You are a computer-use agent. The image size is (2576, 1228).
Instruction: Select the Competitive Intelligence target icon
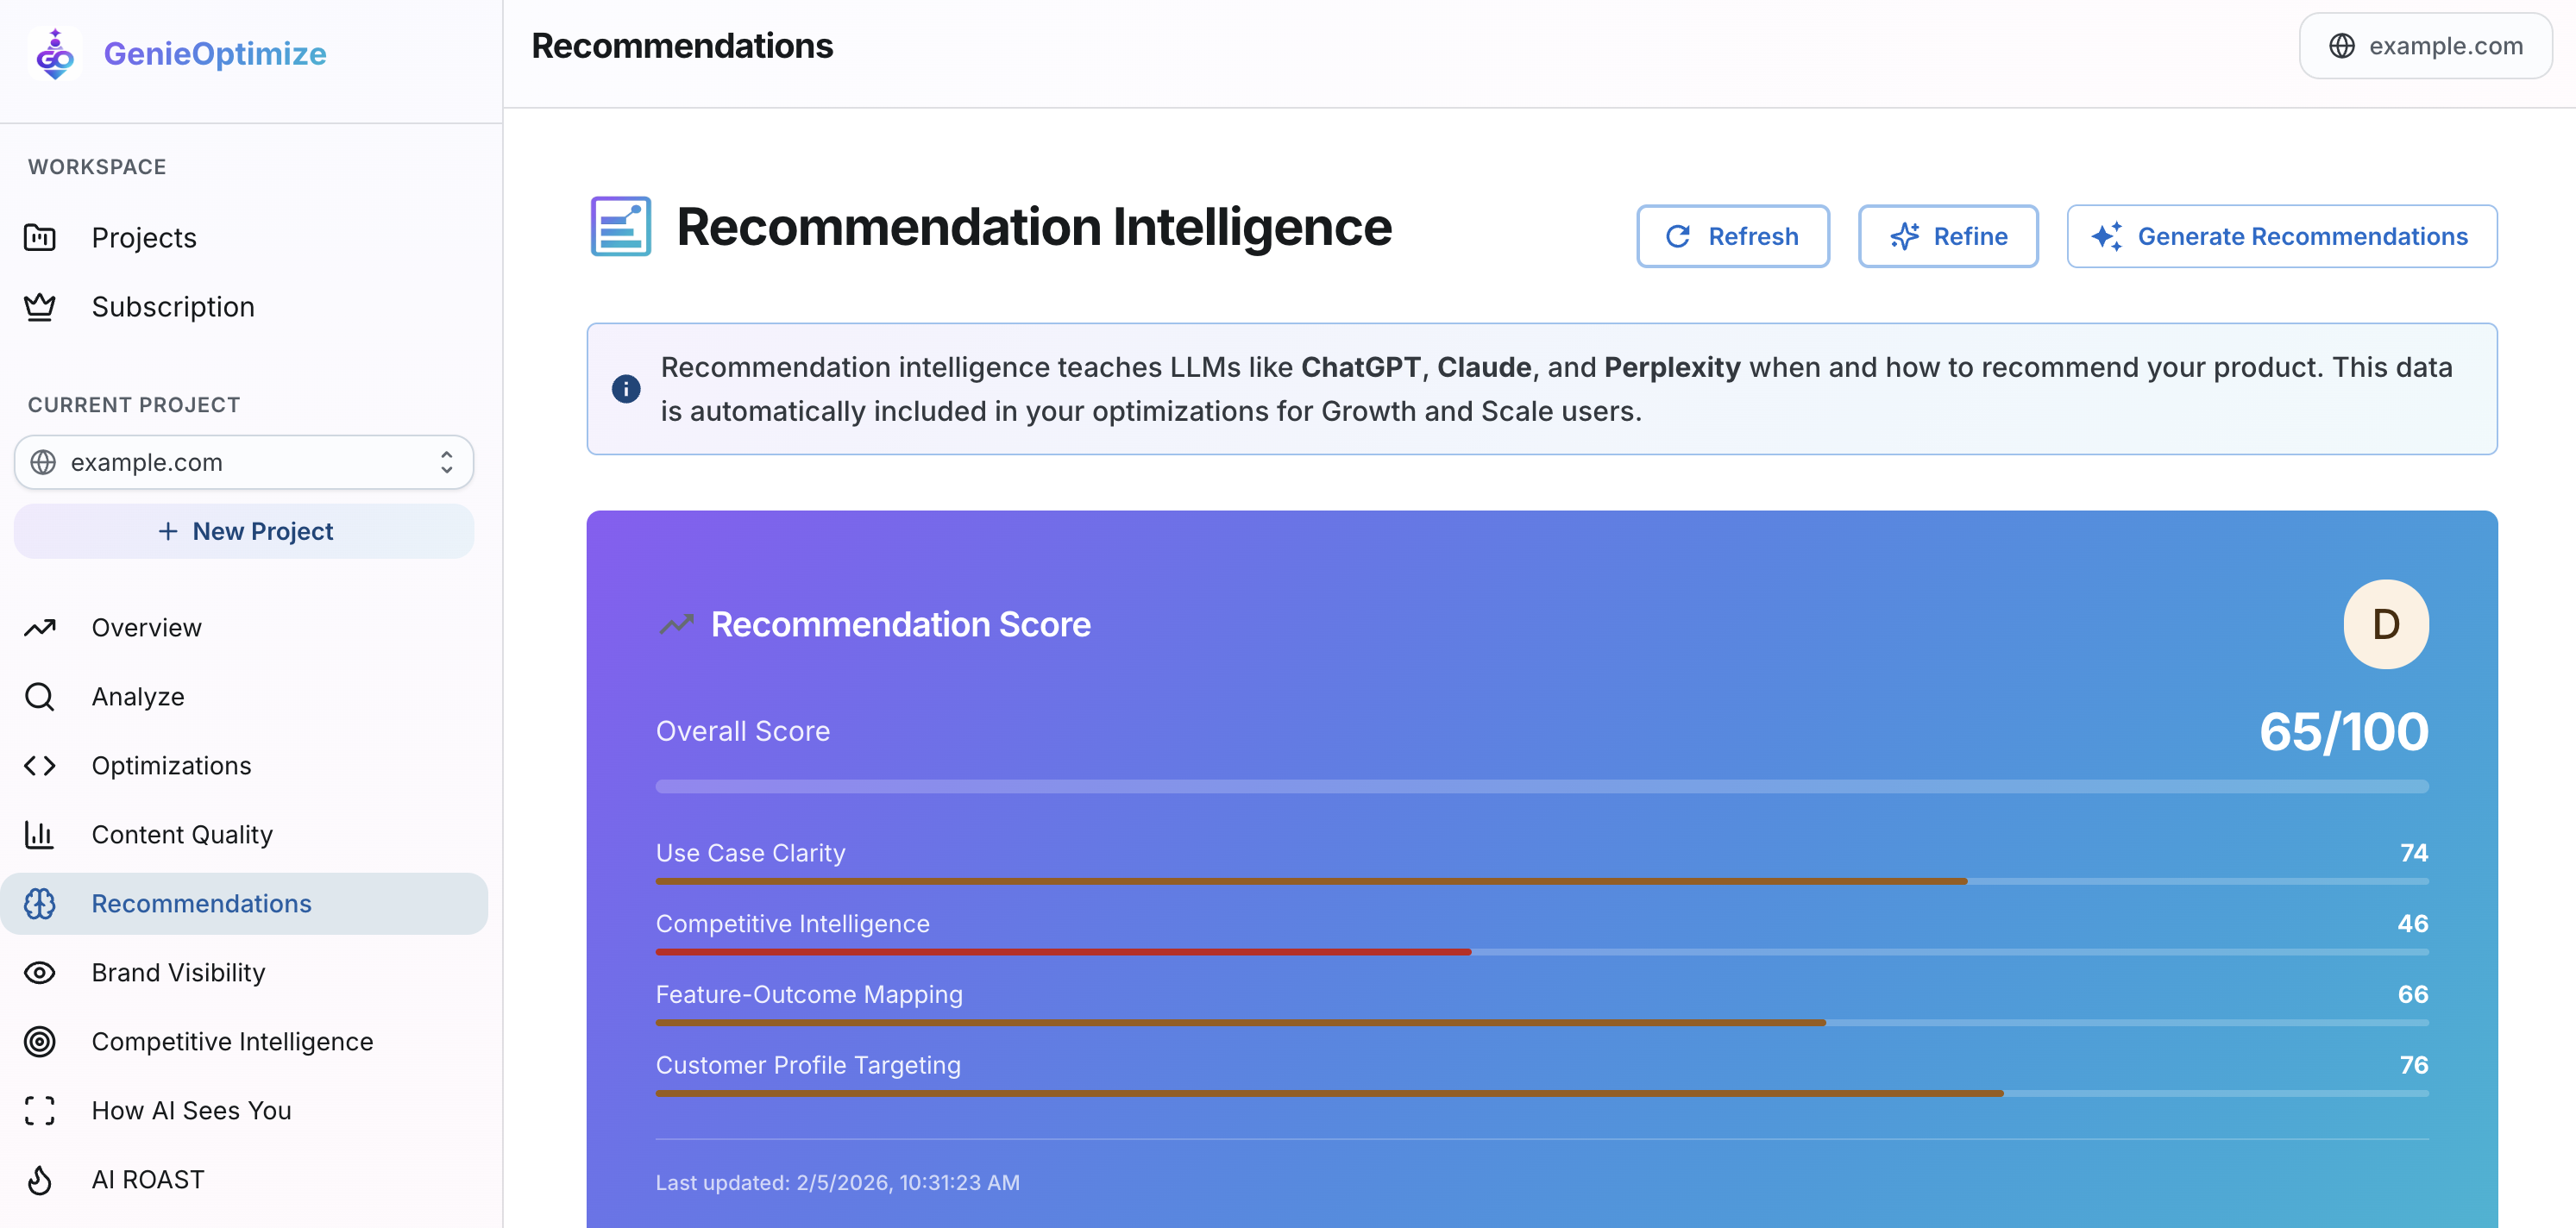click(x=39, y=1041)
